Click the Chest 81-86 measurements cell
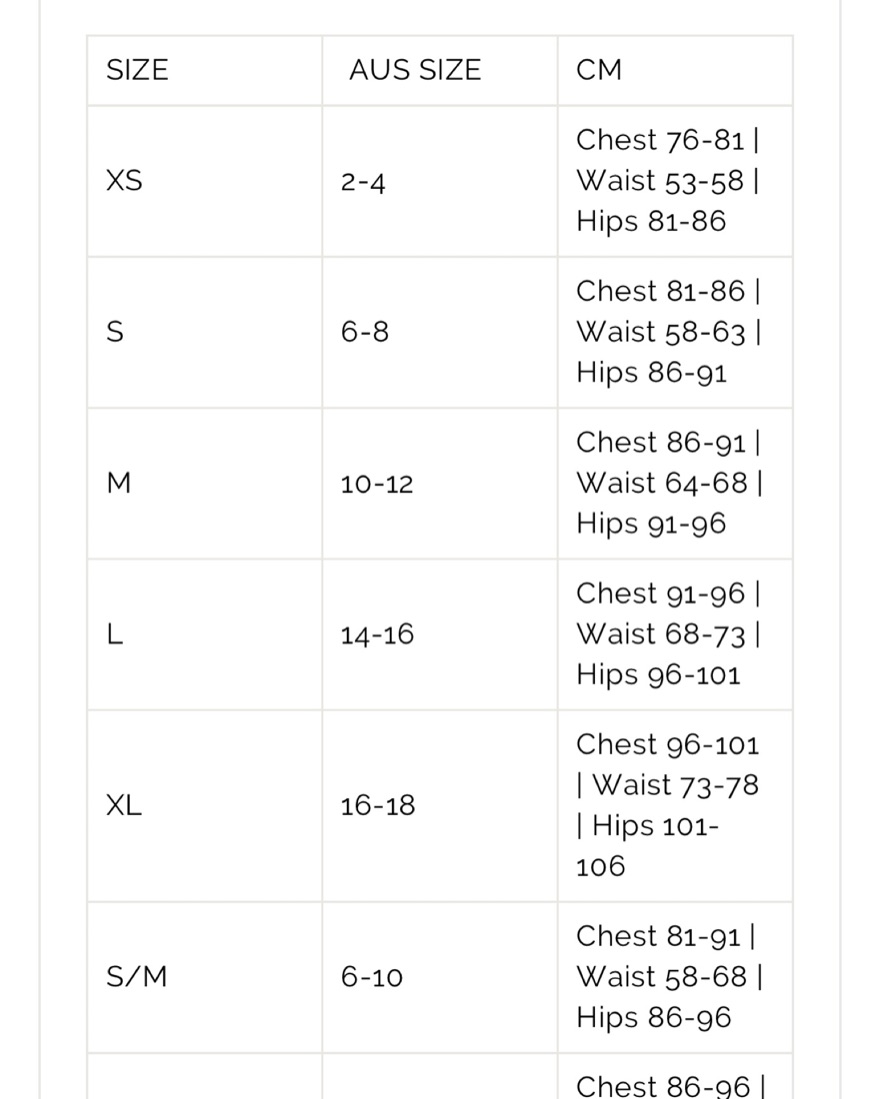Viewport: 880px width, 1099px height. coord(675,332)
